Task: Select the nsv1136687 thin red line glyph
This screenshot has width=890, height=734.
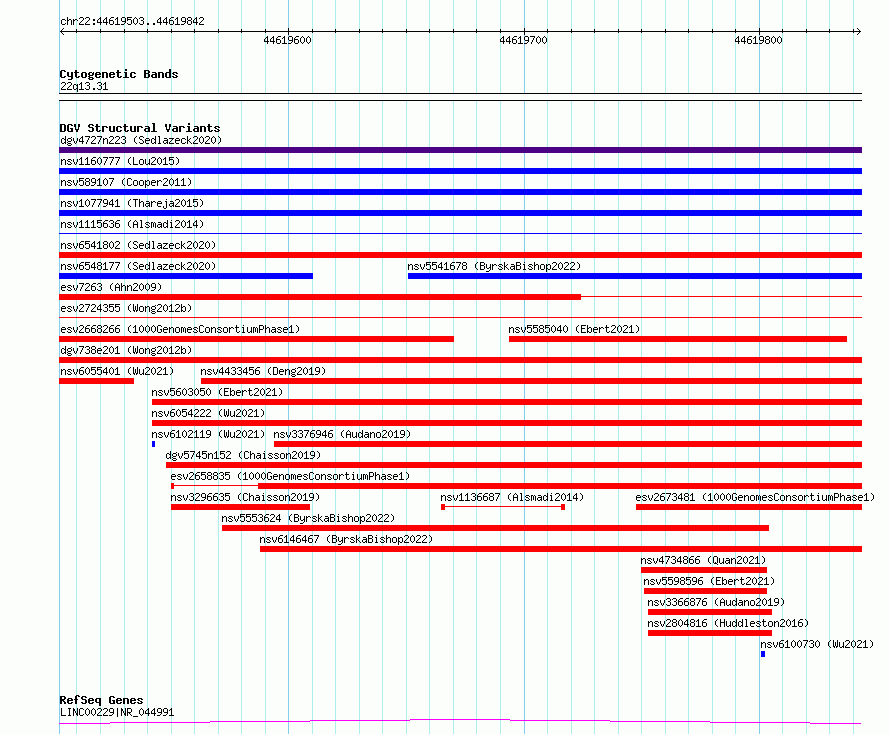Action: point(503,507)
